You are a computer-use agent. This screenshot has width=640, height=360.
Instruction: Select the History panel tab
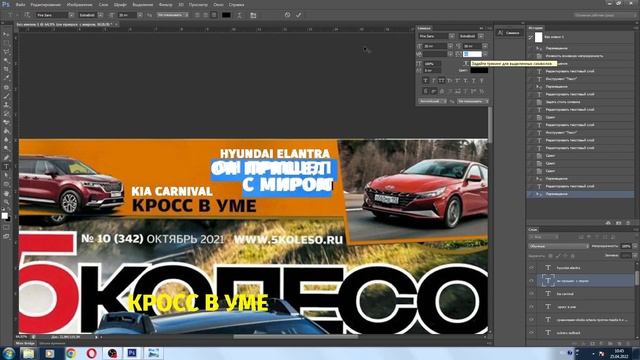point(535,28)
